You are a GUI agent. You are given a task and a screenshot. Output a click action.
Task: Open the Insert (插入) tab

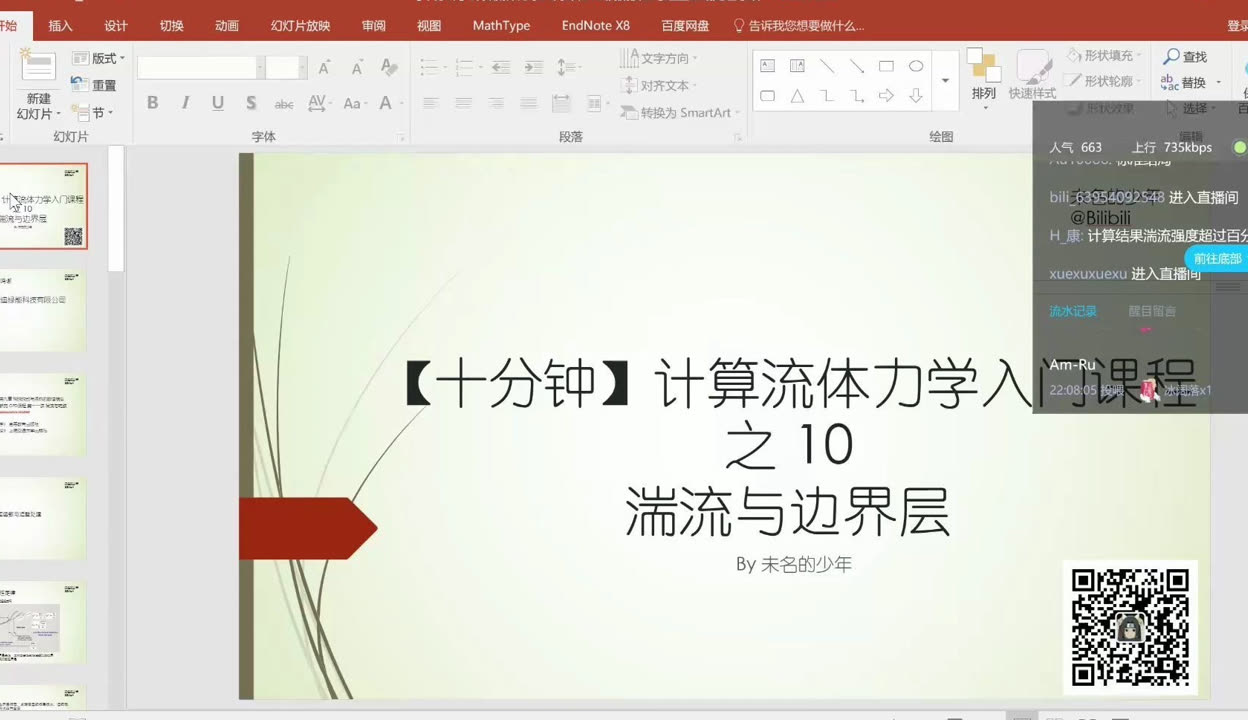[x=60, y=25]
